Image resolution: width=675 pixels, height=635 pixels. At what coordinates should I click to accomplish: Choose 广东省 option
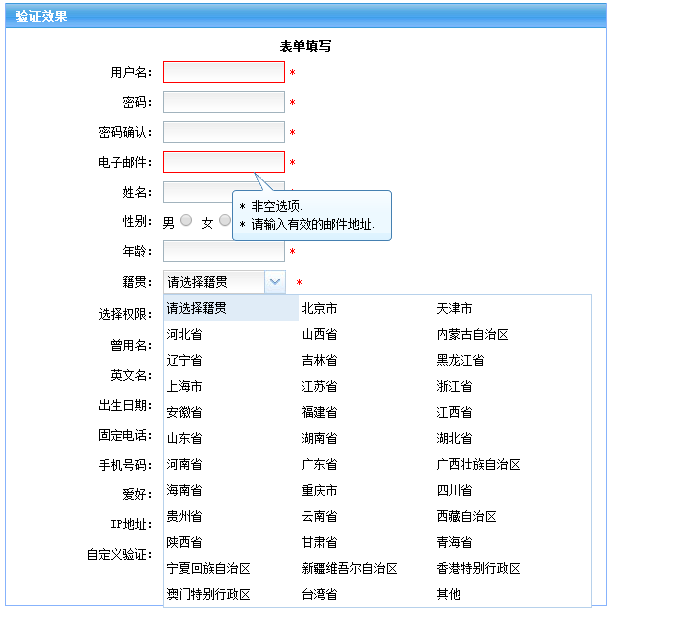319,464
